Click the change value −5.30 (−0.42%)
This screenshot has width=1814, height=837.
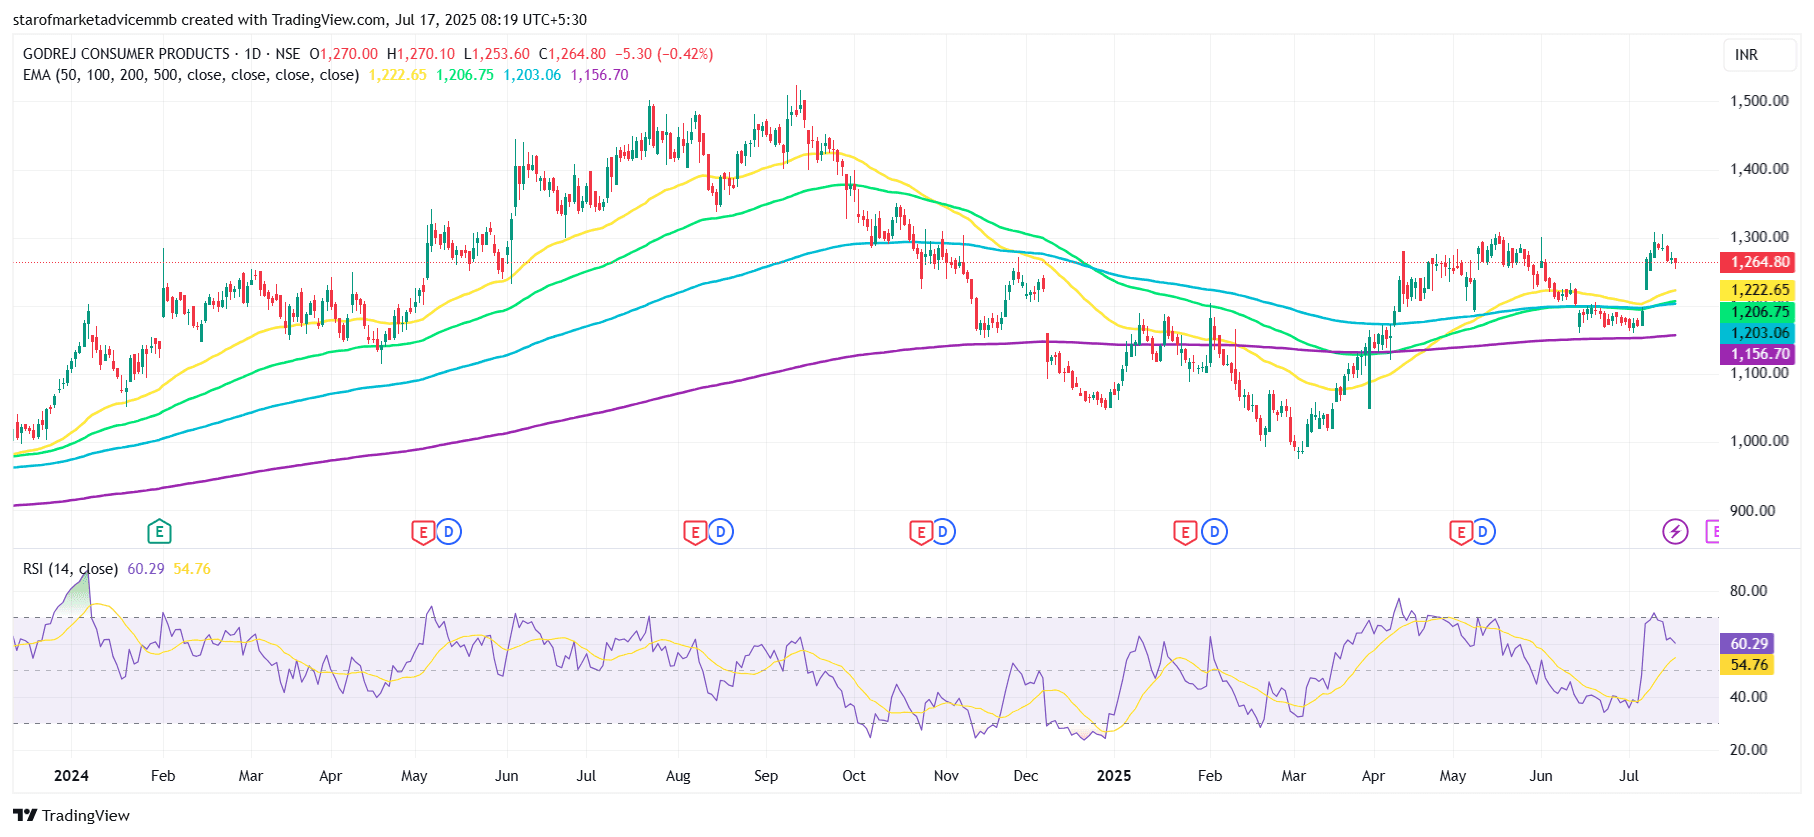[664, 54]
